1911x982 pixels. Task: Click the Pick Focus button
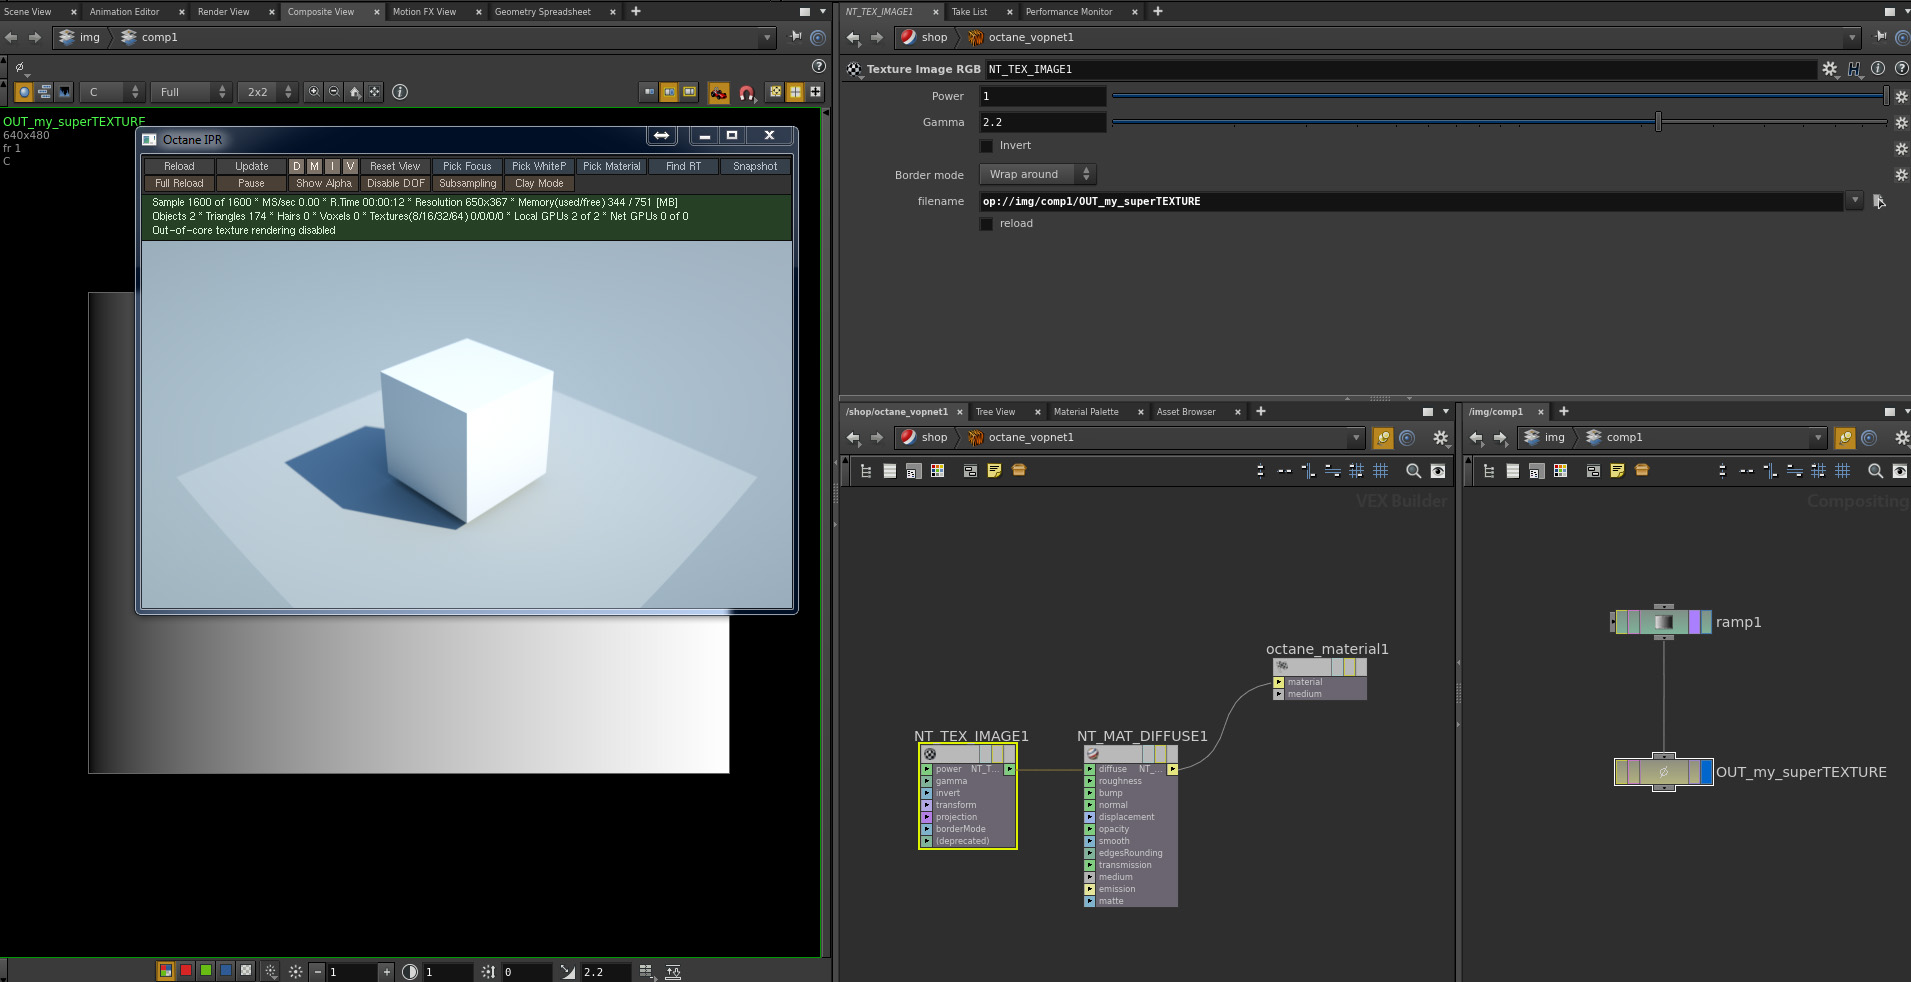[467, 167]
